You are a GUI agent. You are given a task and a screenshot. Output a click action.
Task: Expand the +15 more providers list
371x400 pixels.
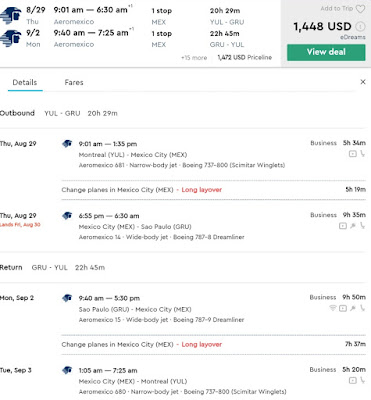pos(194,58)
